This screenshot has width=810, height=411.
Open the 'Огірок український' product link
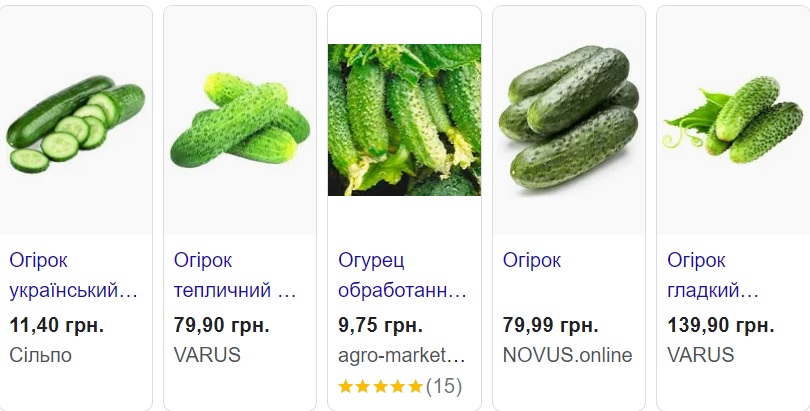click(72, 276)
